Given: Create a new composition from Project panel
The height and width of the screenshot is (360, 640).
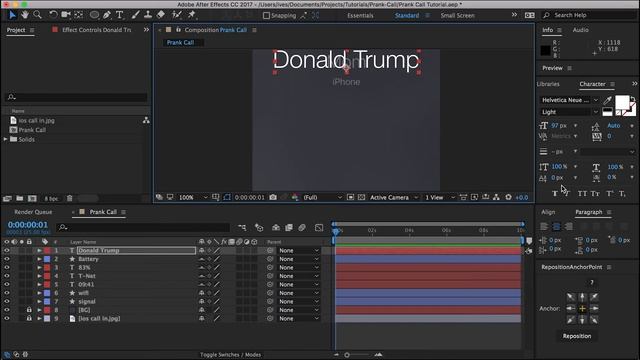Looking at the screenshot, I should [x=32, y=198].
